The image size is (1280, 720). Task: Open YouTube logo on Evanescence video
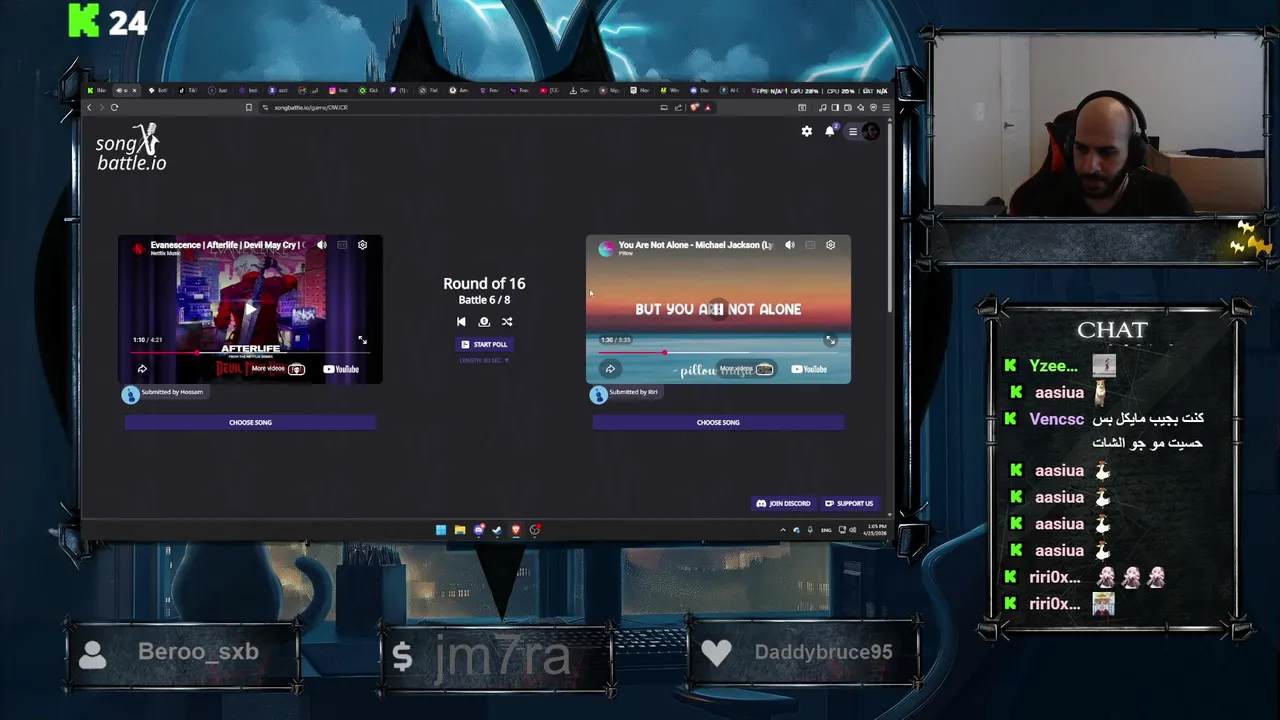coord(341,369)
